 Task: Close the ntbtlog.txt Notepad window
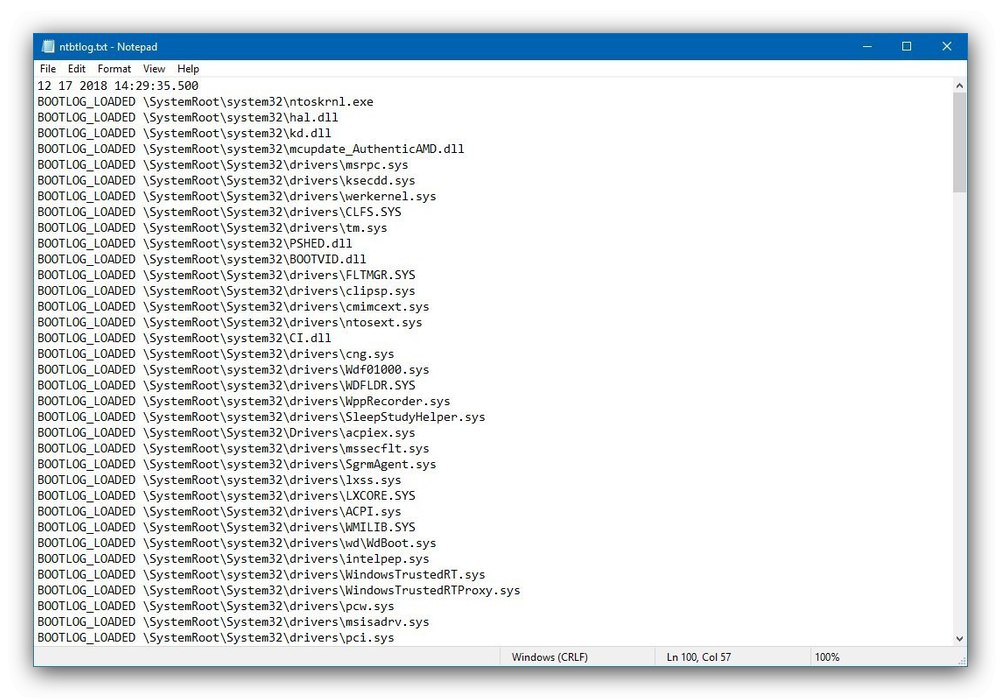point(947,47)
